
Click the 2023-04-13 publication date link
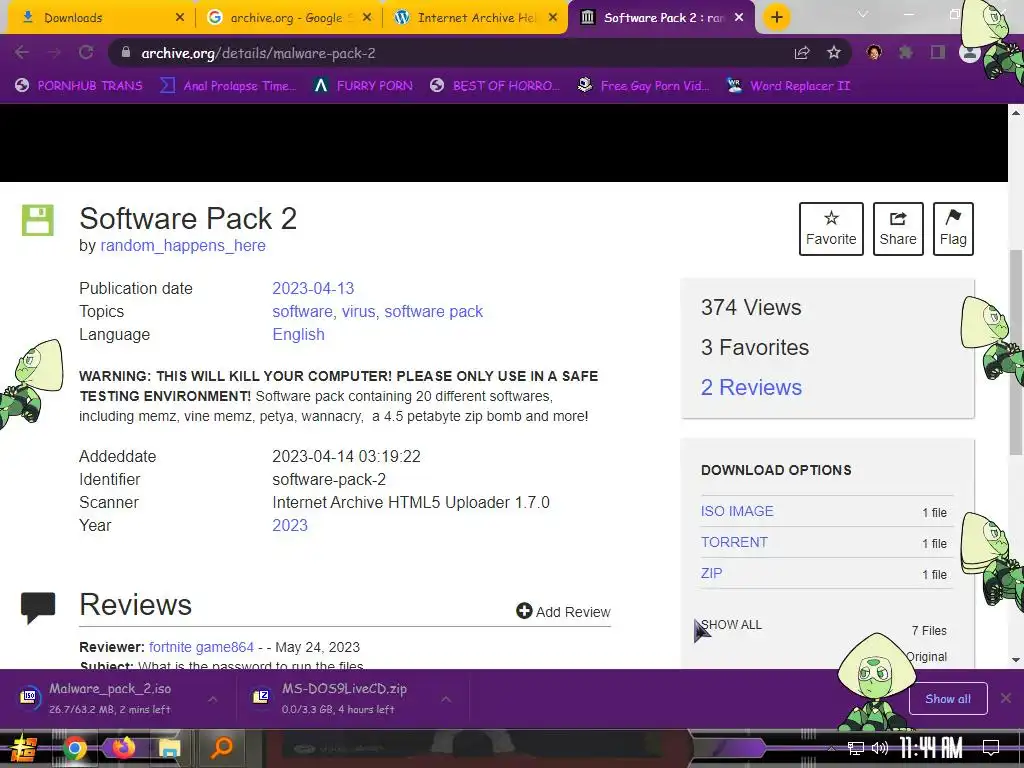(x=313, y=289)
